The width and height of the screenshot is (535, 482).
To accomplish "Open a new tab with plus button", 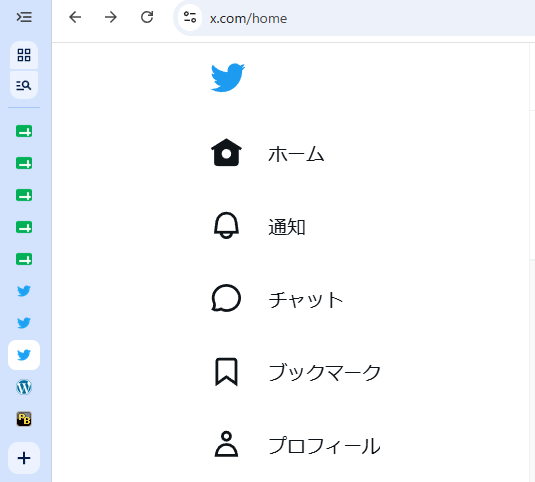I will click(x=24, y=458).
